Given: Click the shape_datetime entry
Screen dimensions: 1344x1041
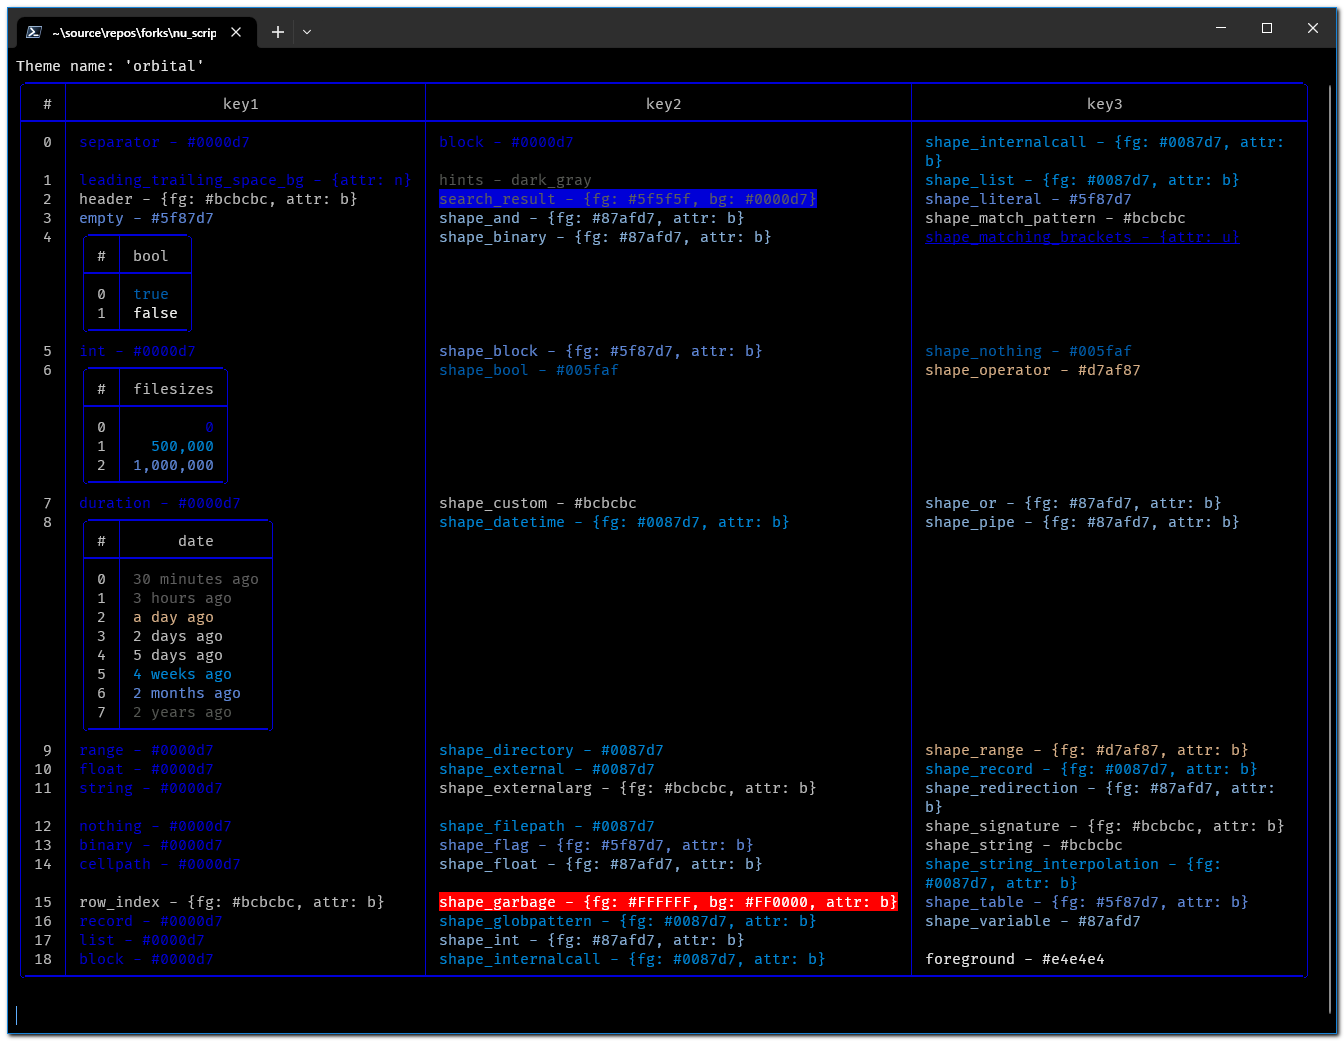Looking at the screenshot, I should (x=614, y=522).
